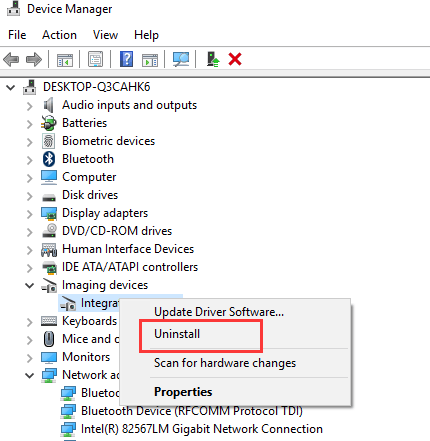Viewport: 430px width, 441px height.
Task: Collapse the DESKTOP-Q3CAHK6 root node
Action: (11, 88)
